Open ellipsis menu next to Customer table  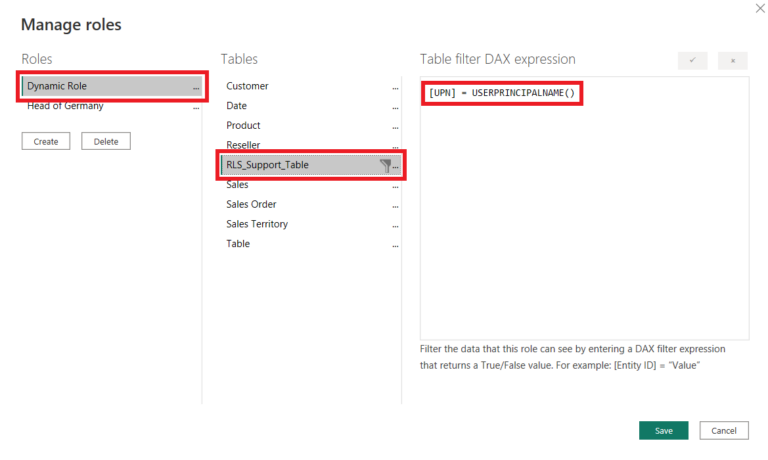tap(396, 88)
